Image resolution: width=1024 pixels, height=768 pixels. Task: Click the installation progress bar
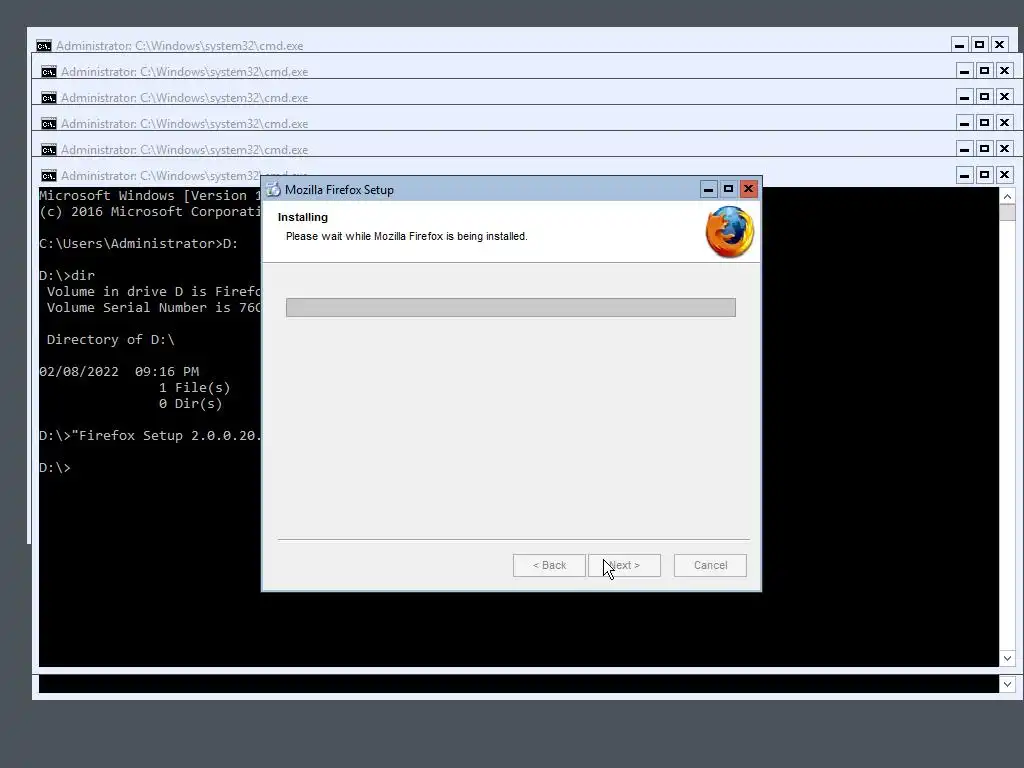point(511,308)
